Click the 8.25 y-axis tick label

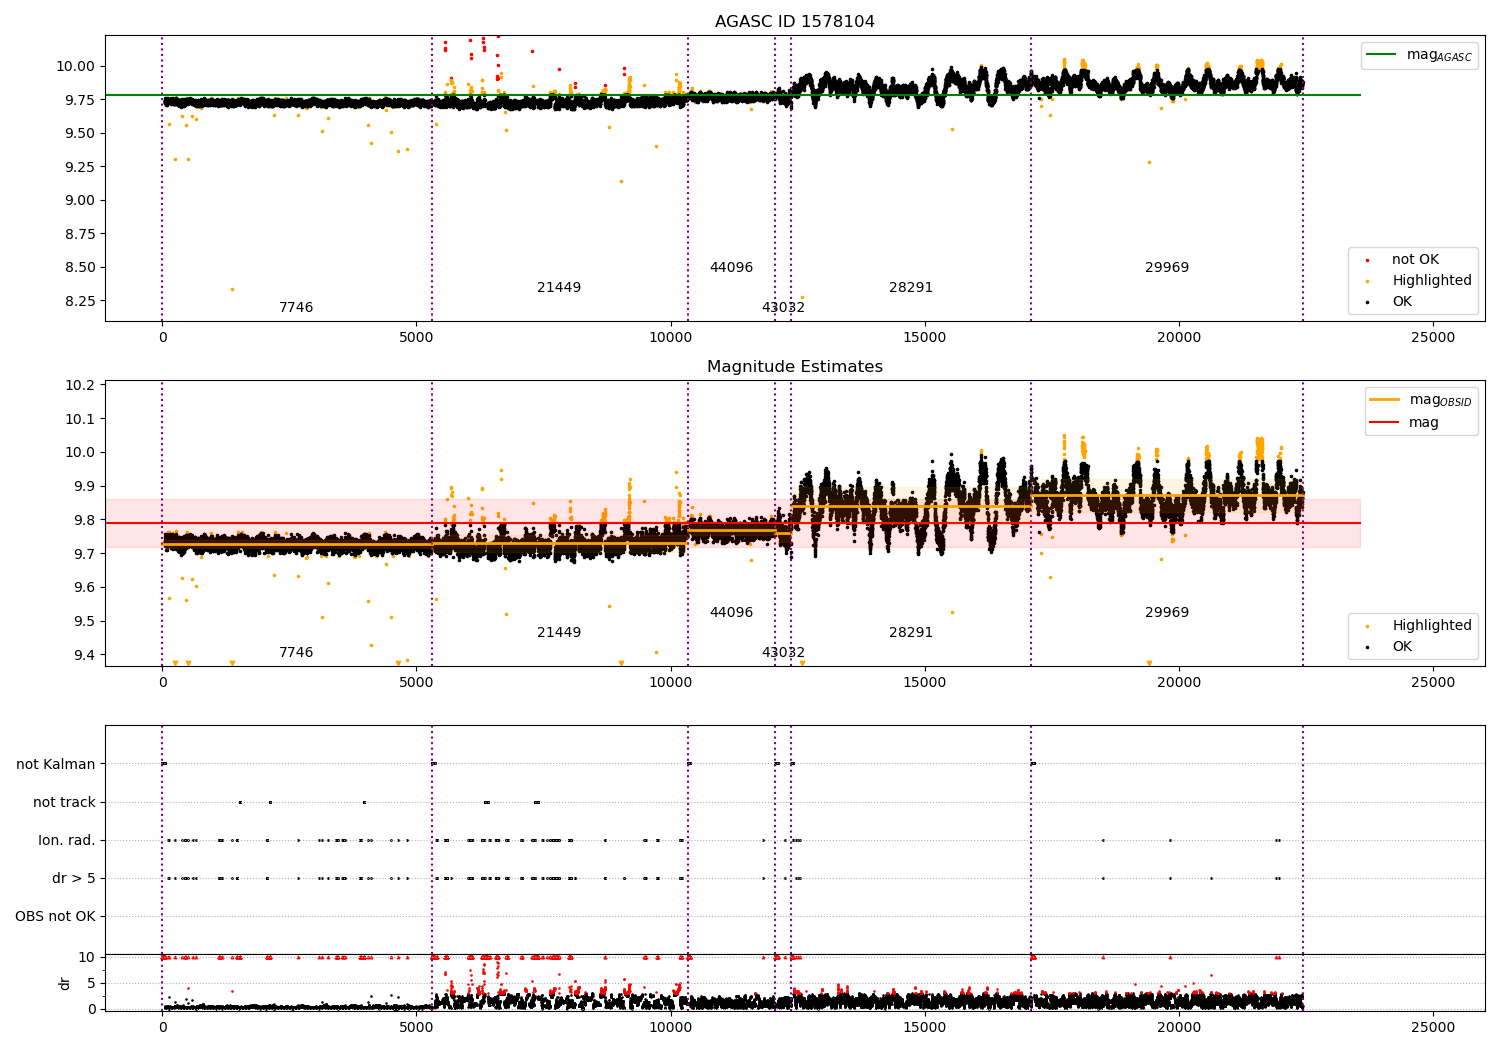80,301
